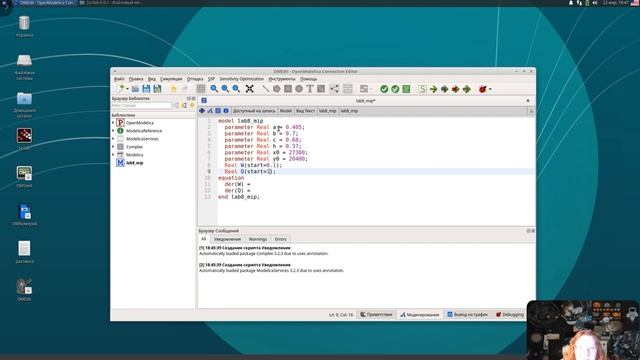Click the 'equation' keyword in the editor

coord(231,178)
